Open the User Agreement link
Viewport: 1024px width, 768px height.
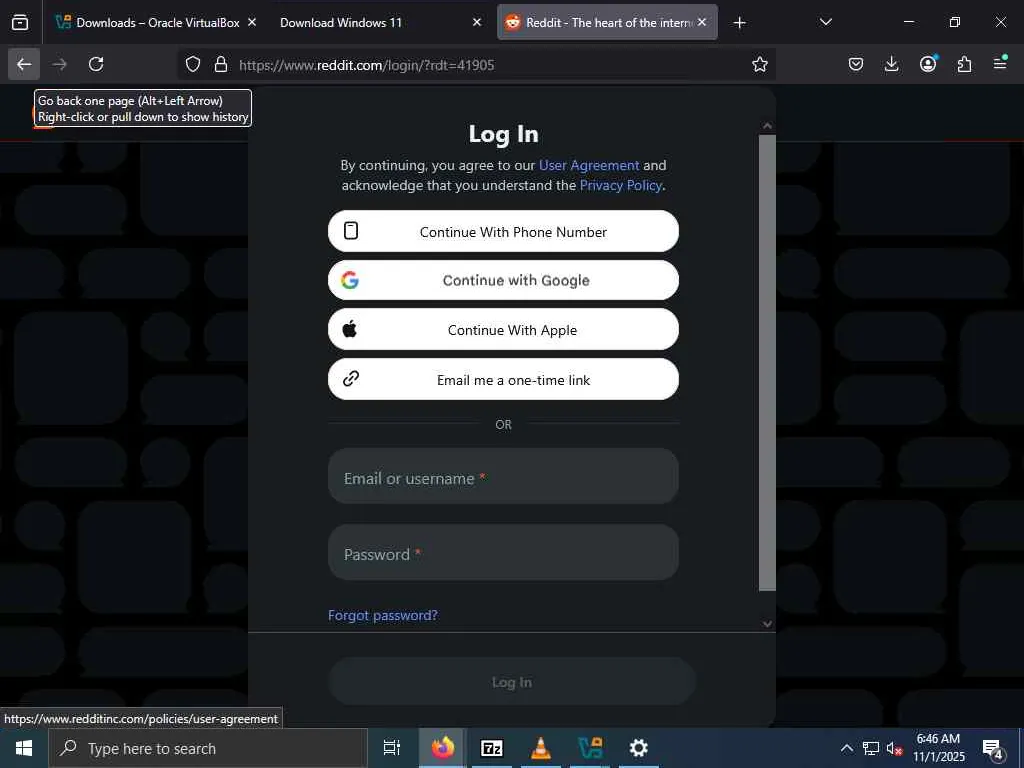[589, 165]
